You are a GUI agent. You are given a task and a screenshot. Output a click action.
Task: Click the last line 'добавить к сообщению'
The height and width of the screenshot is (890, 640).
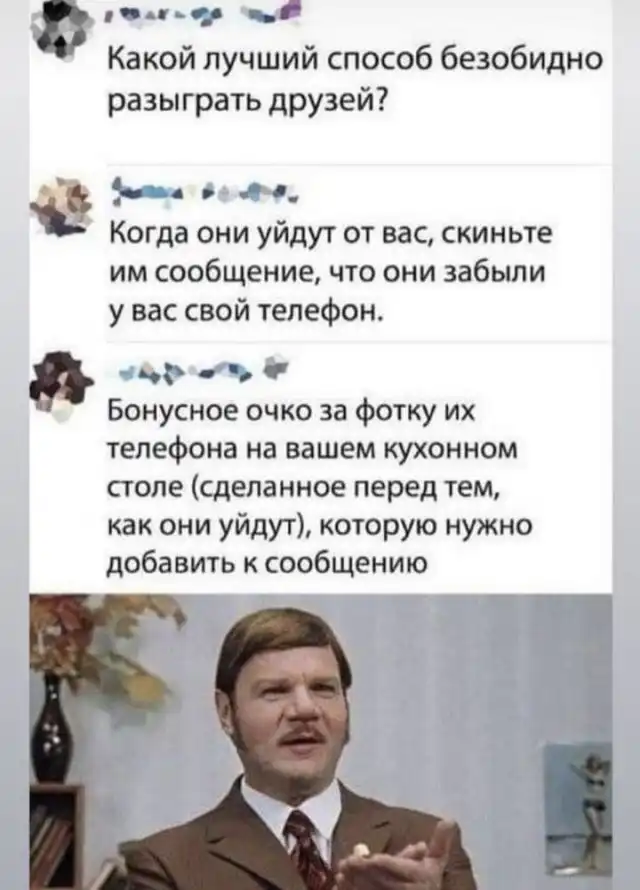tap(267, 562)
